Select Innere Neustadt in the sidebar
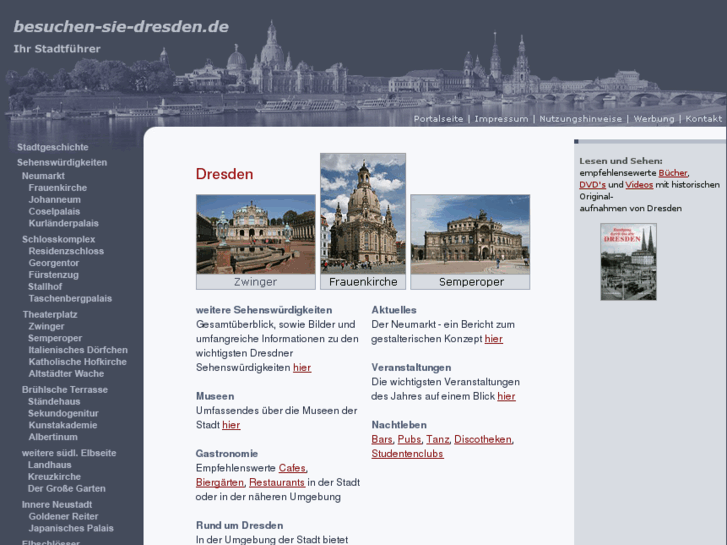Image resolution: width=727 pixels, height=545 pixels. click(57, 505)
